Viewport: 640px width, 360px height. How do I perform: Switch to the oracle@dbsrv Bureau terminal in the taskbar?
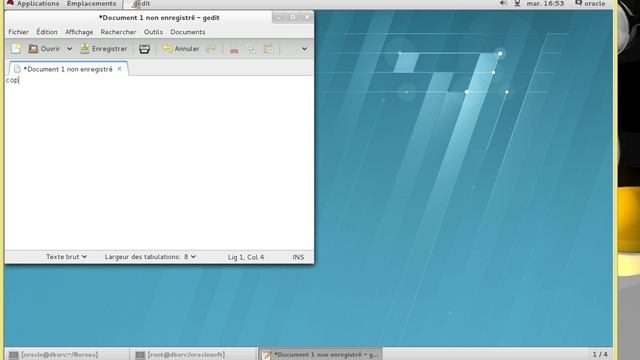pos(67,355)
